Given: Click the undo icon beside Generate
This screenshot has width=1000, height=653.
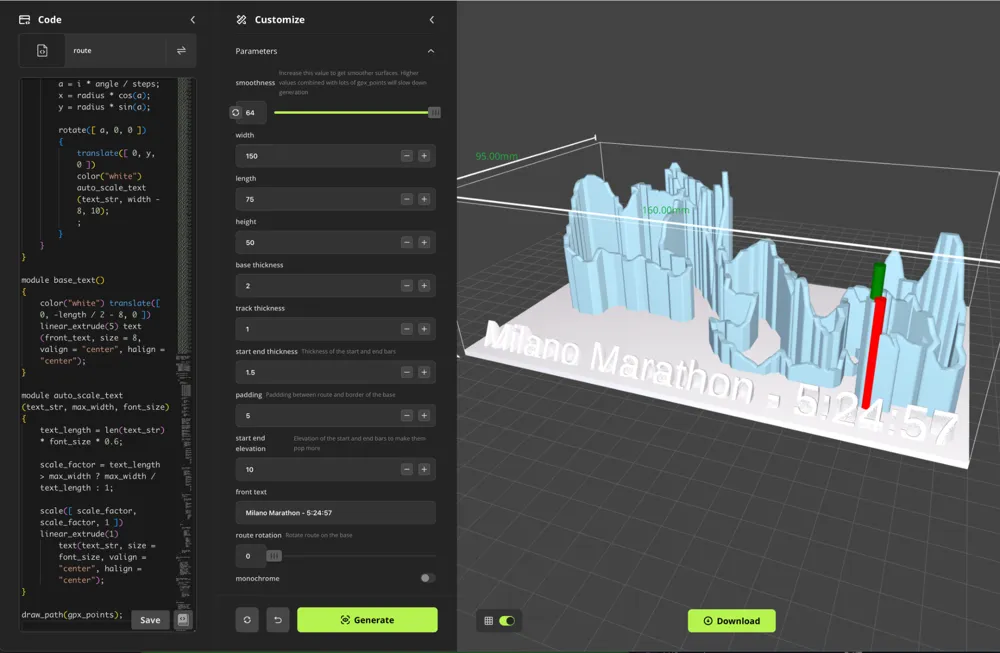Looking at the screenshot, I should point(277,619).
